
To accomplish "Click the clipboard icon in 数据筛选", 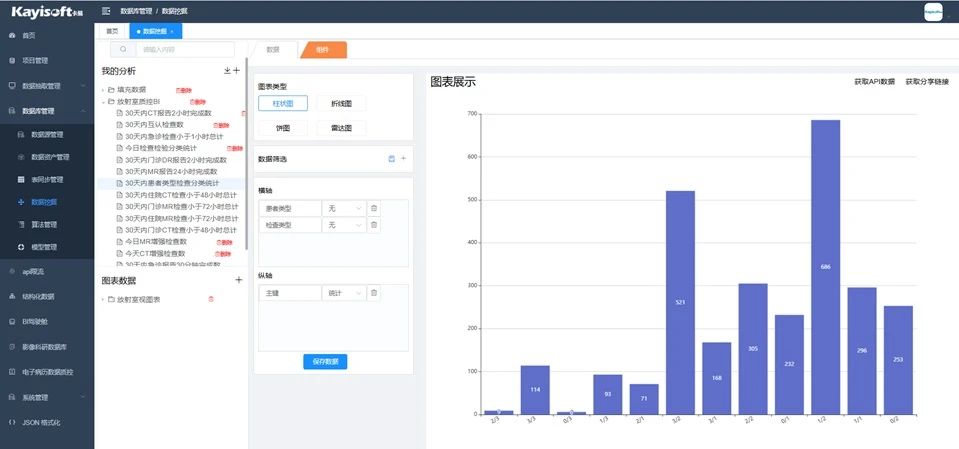I will 391,159.
